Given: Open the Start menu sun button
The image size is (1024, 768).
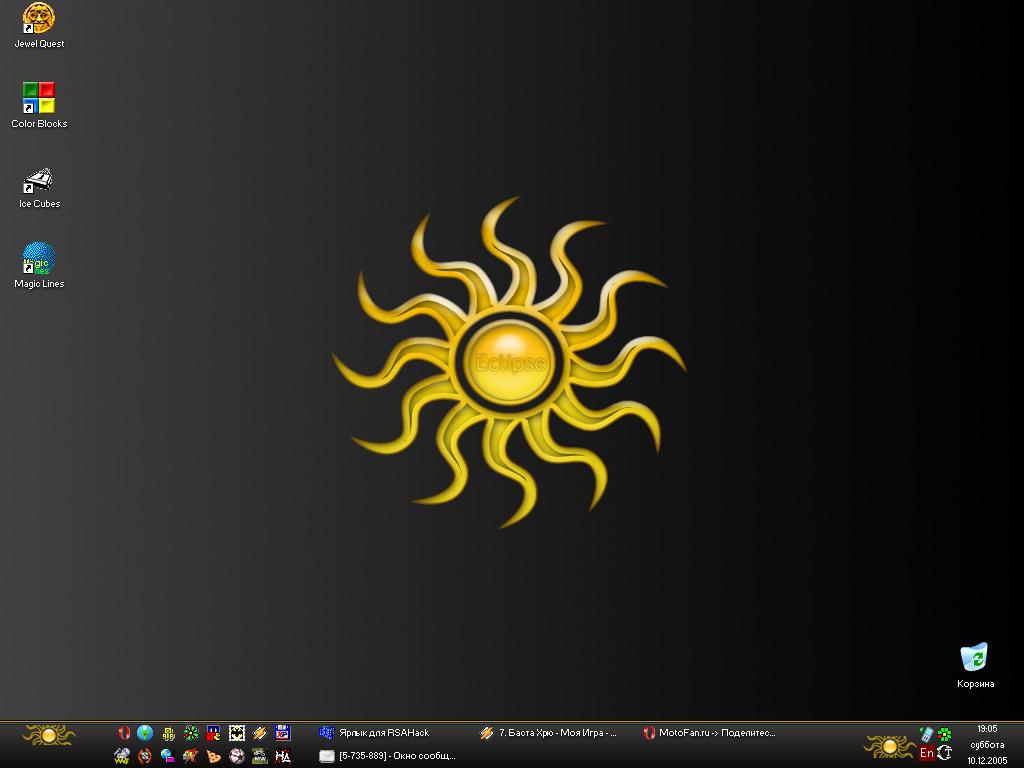Looking at the screenshot, I should tap(49, 736).
